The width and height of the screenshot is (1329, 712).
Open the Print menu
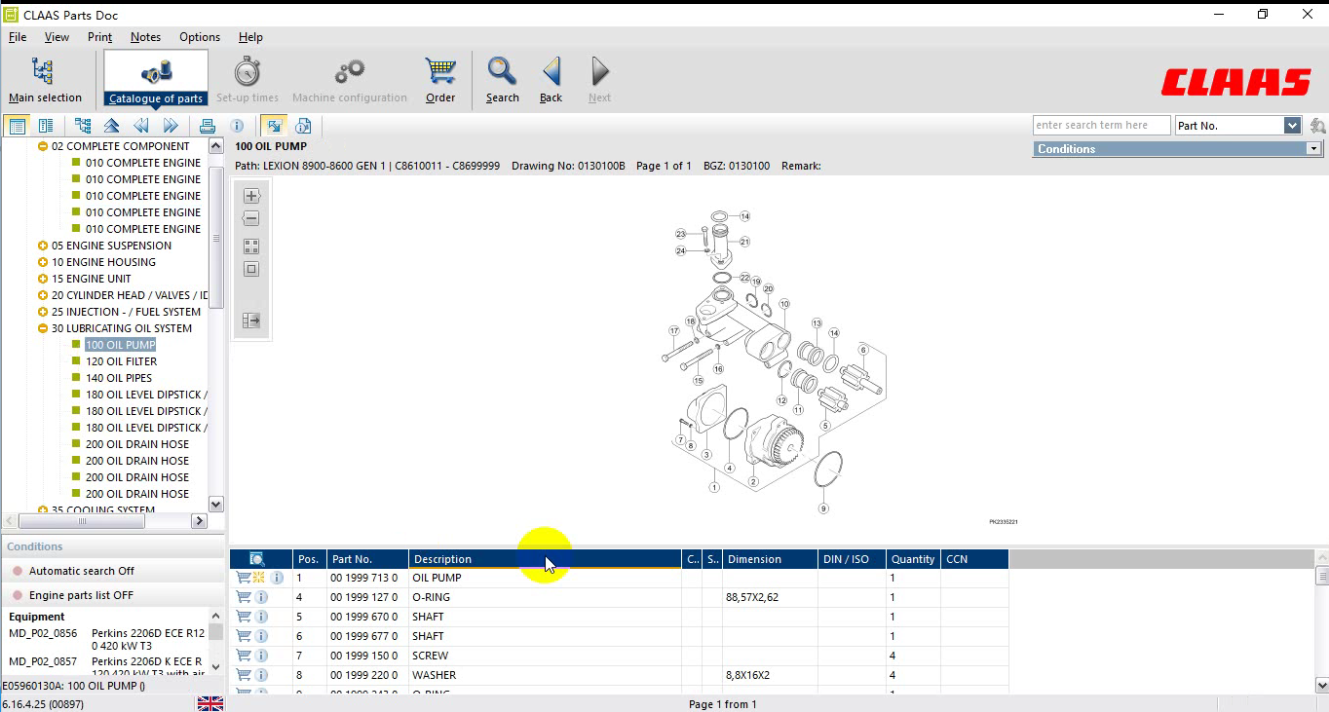[100, 37]
